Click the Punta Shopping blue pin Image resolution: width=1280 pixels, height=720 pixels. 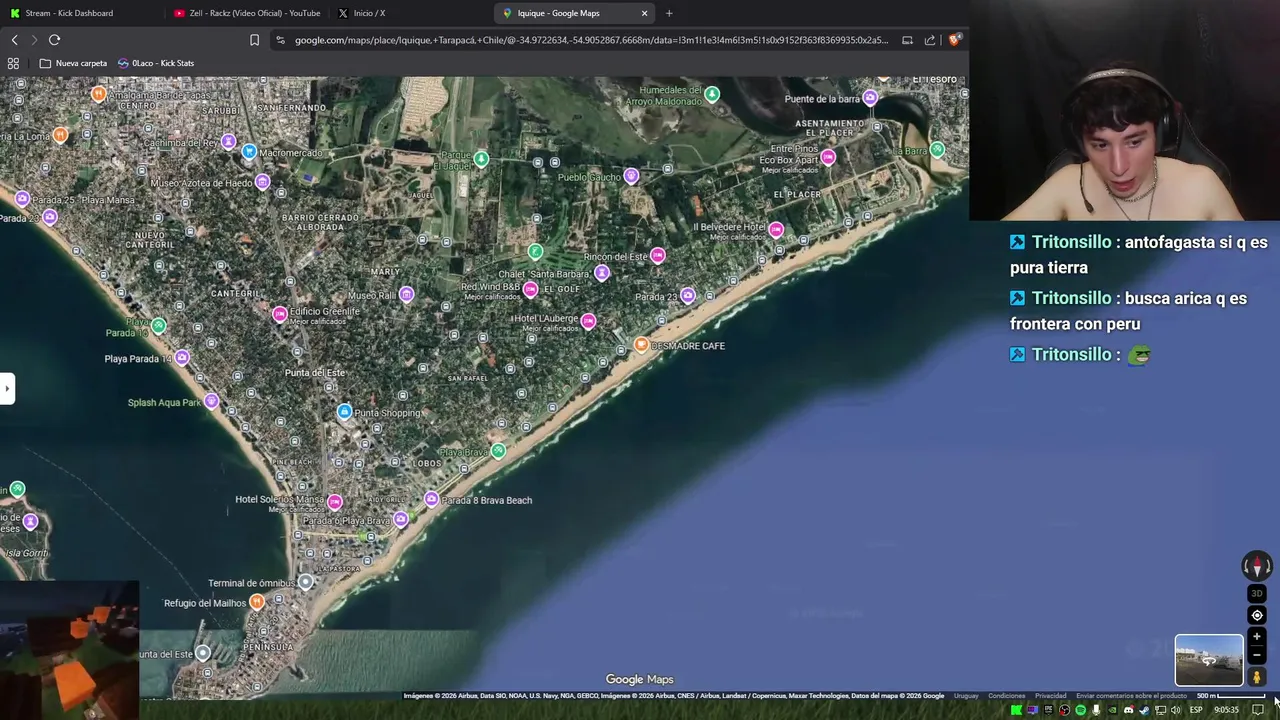pos(344,411)
